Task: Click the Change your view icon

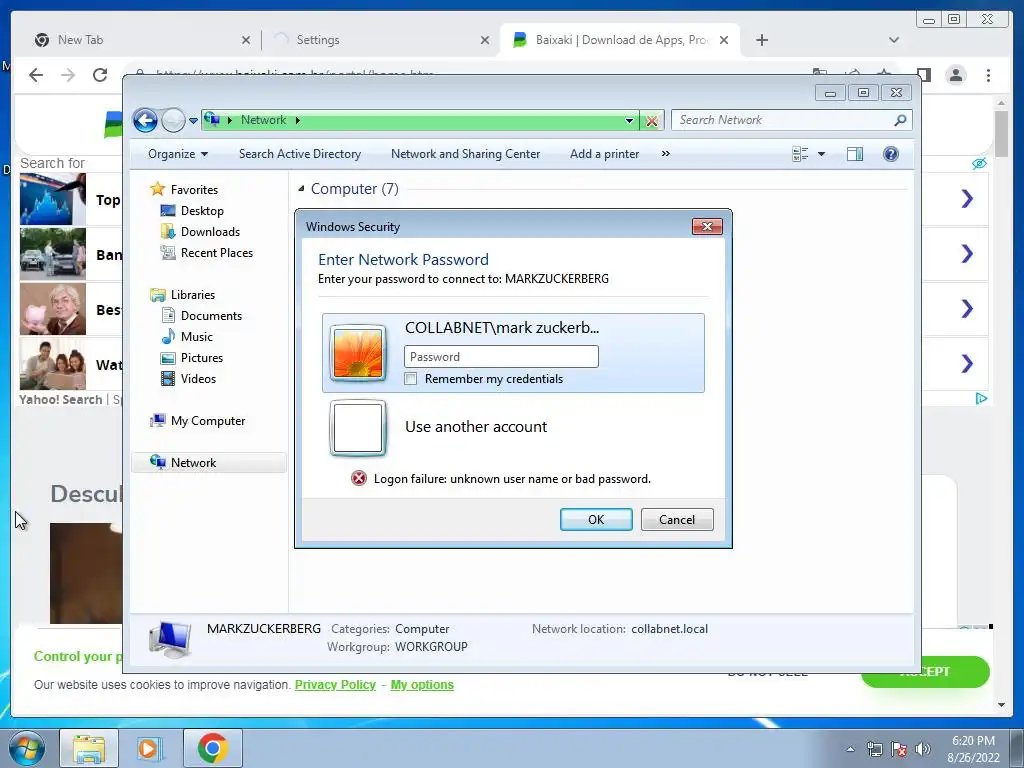Action: coord(800,154)
